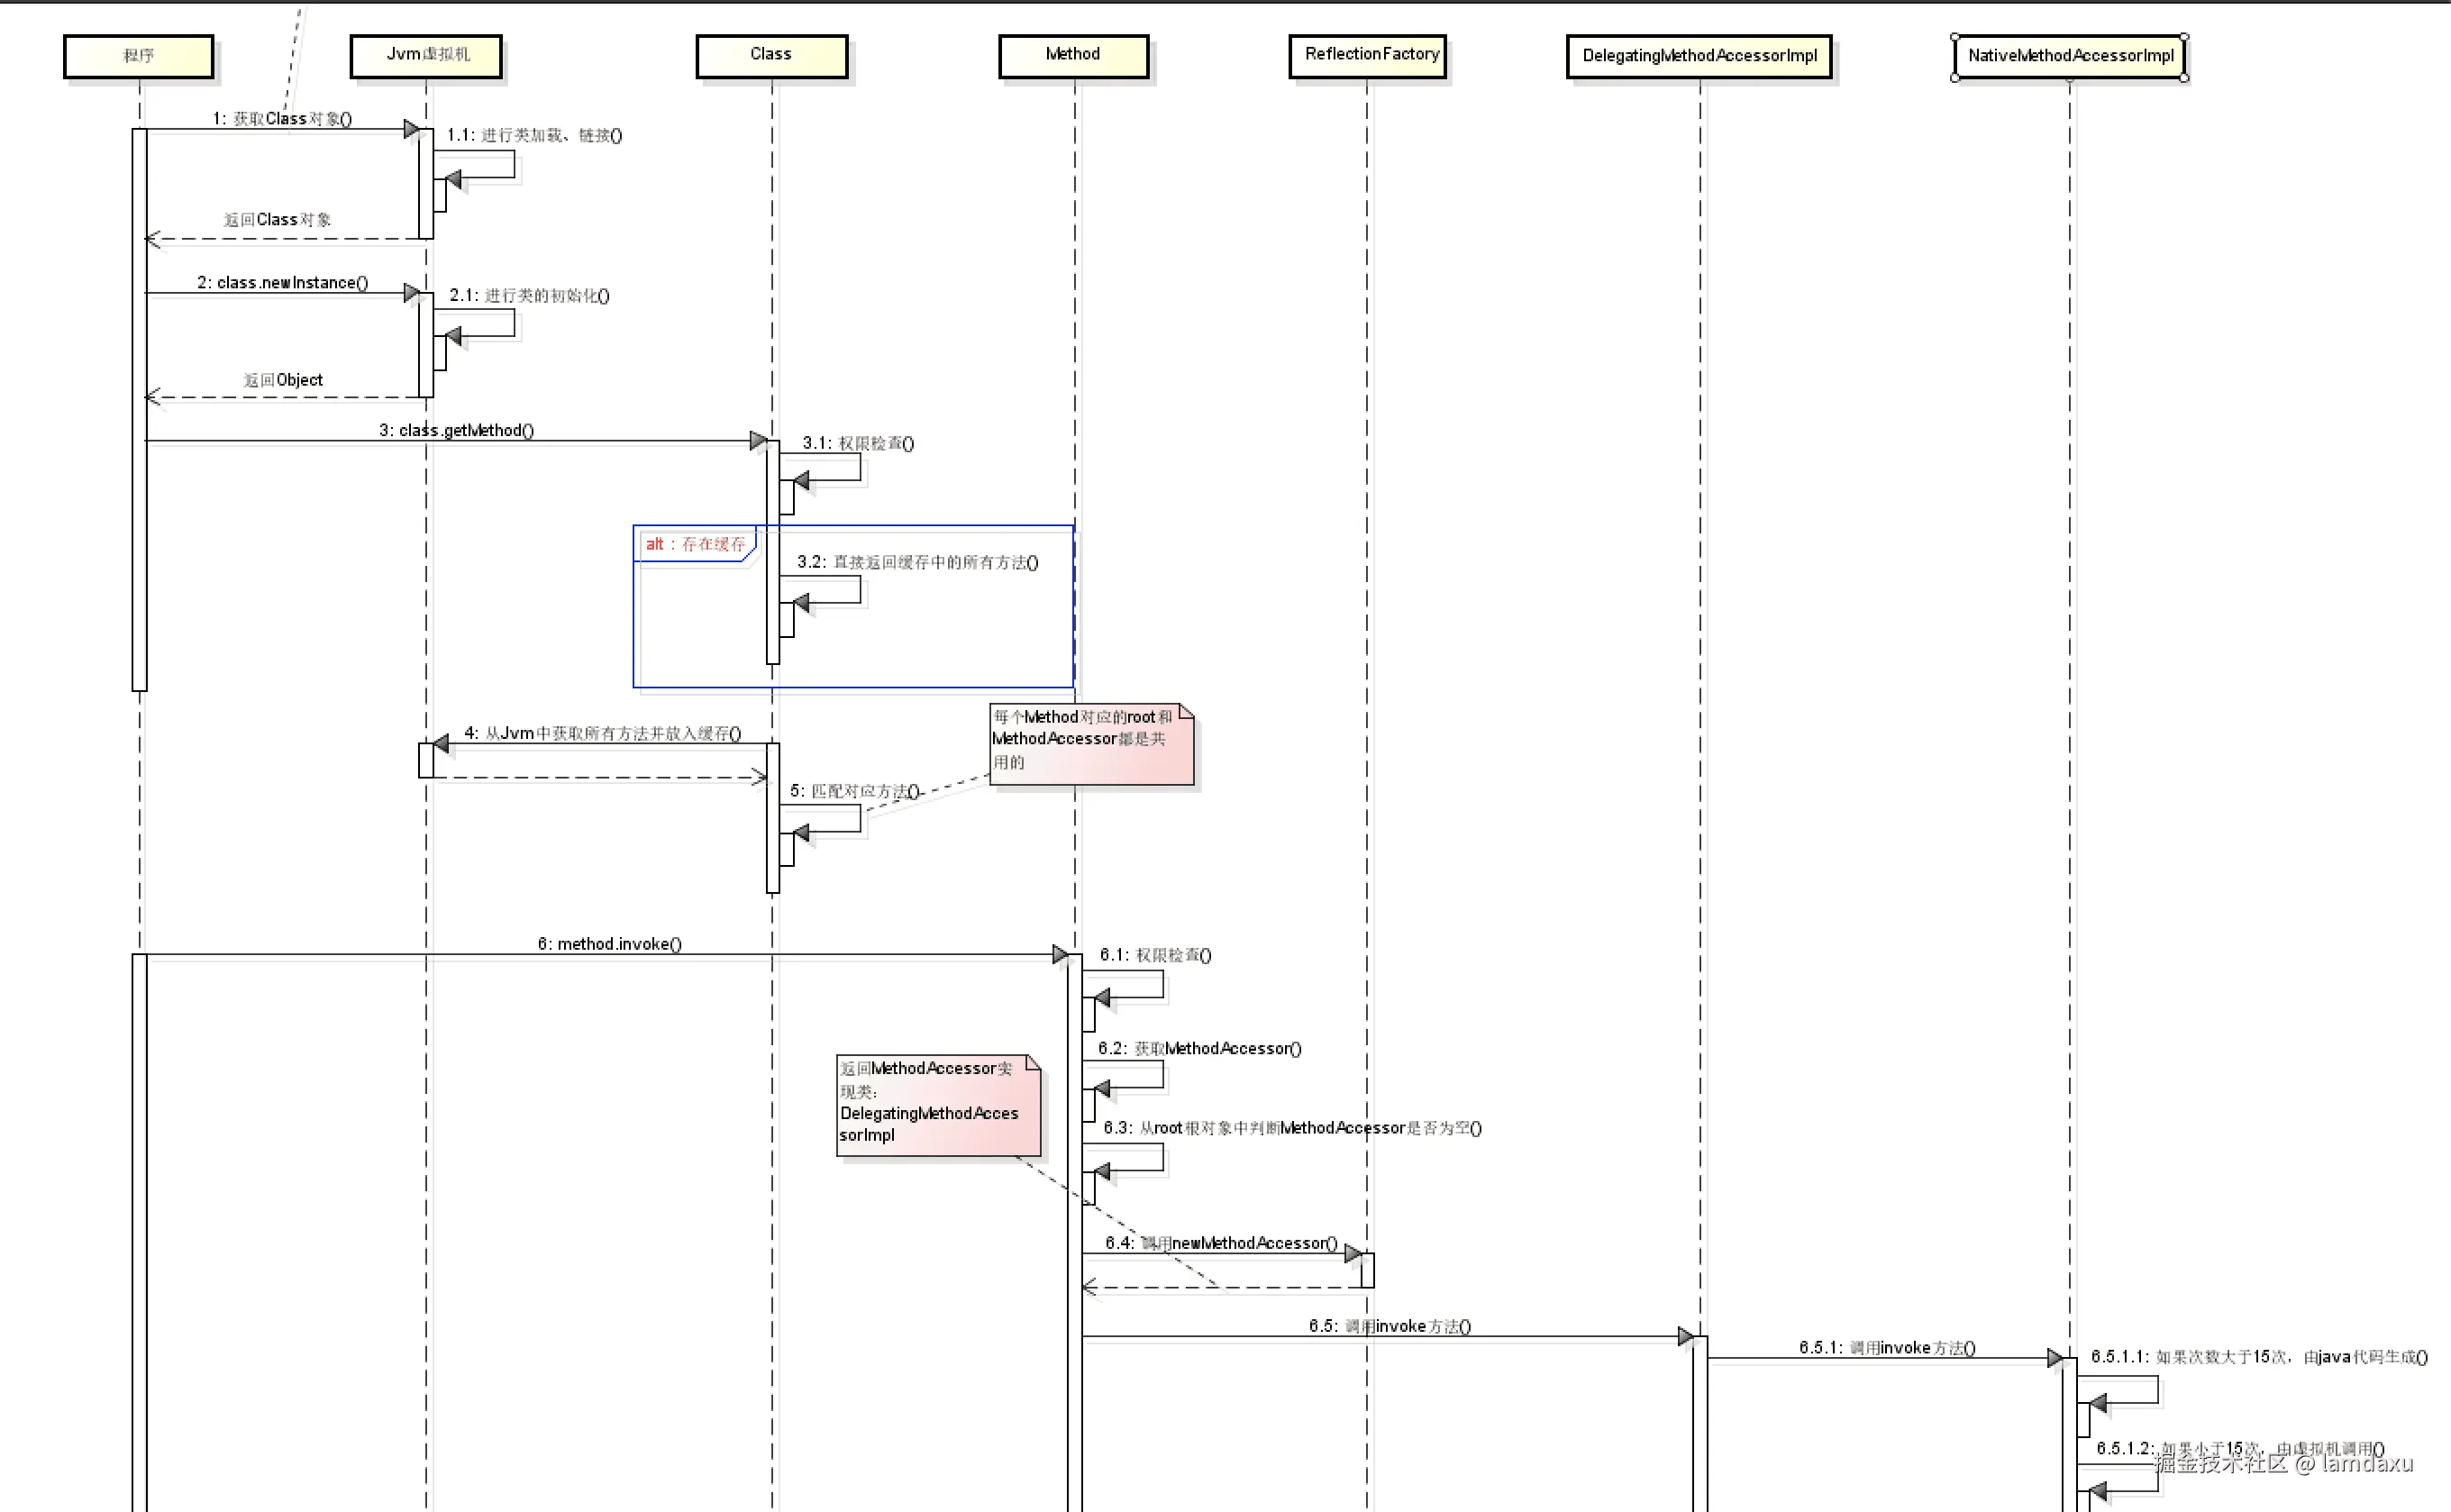Select the Method lifeline header
The image size is (2451, 1512).
click(1073, 56)
